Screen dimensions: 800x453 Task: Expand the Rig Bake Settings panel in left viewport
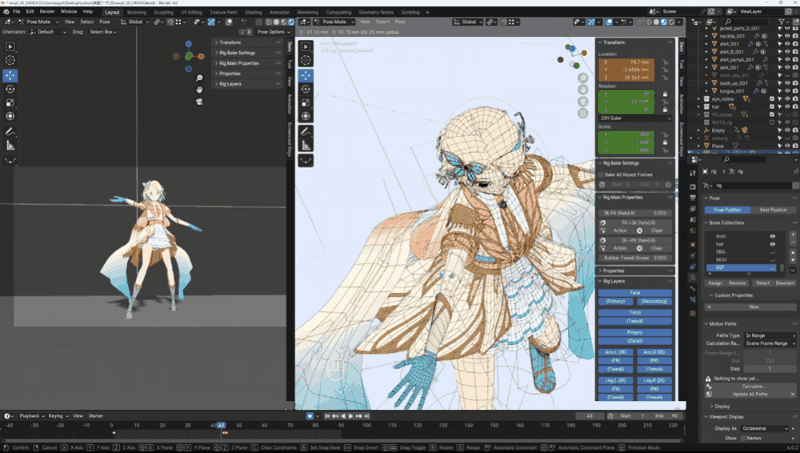238,53
